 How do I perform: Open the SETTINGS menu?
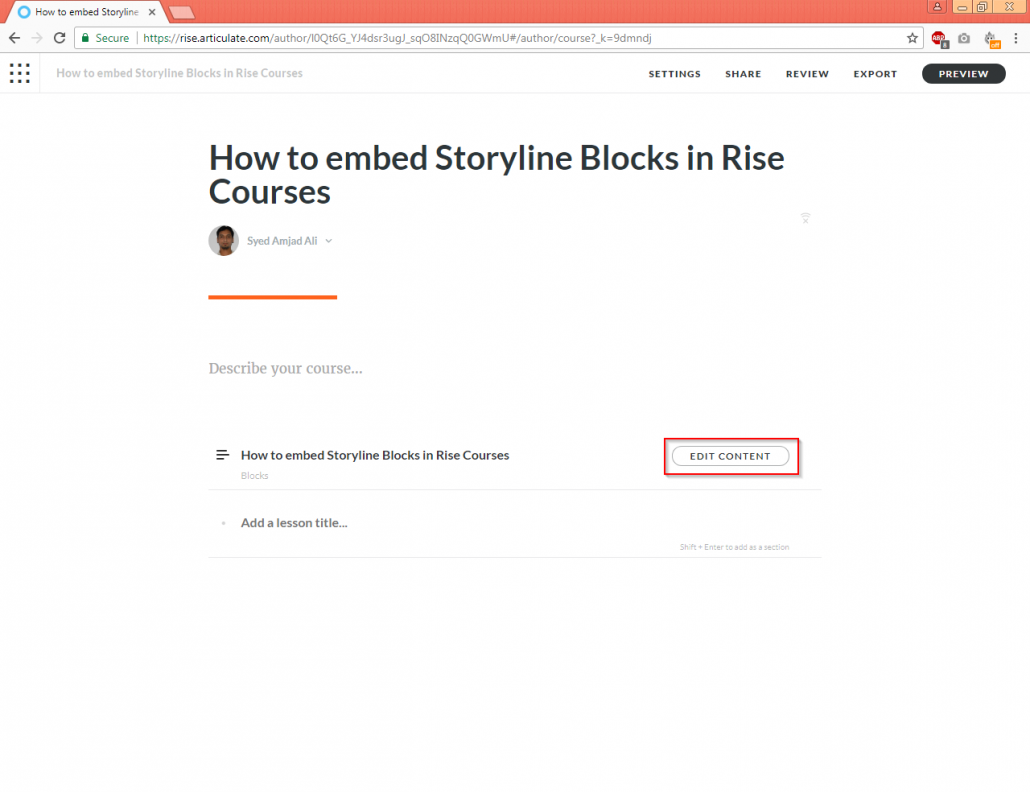coord(674,73)
